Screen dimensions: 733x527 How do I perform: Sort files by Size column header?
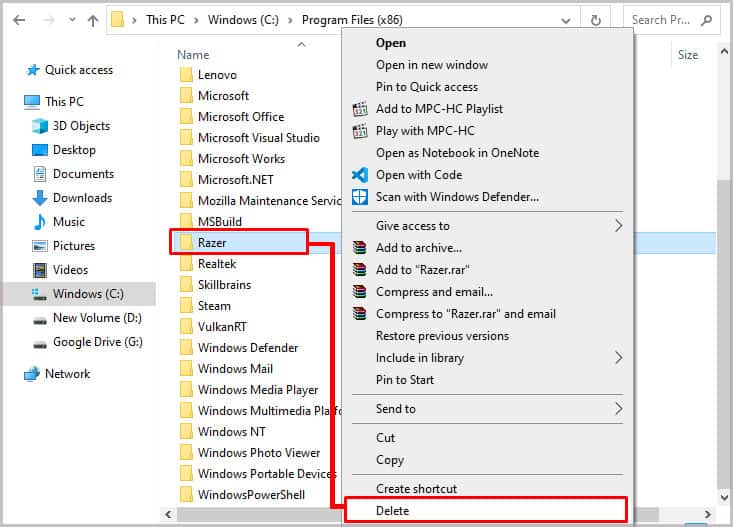[x=688, y=55]
